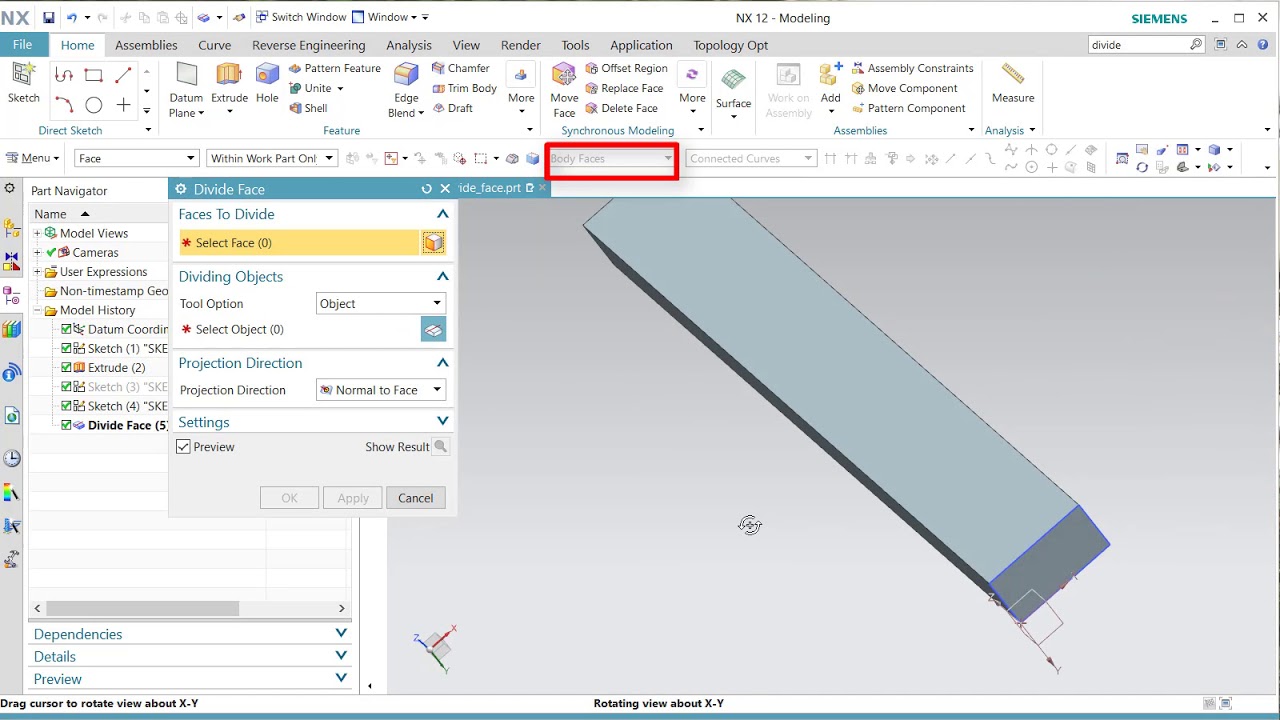This screenshot has width=1280, height=720.
Task: Open the Render tab
Action: tap(520, 45)
